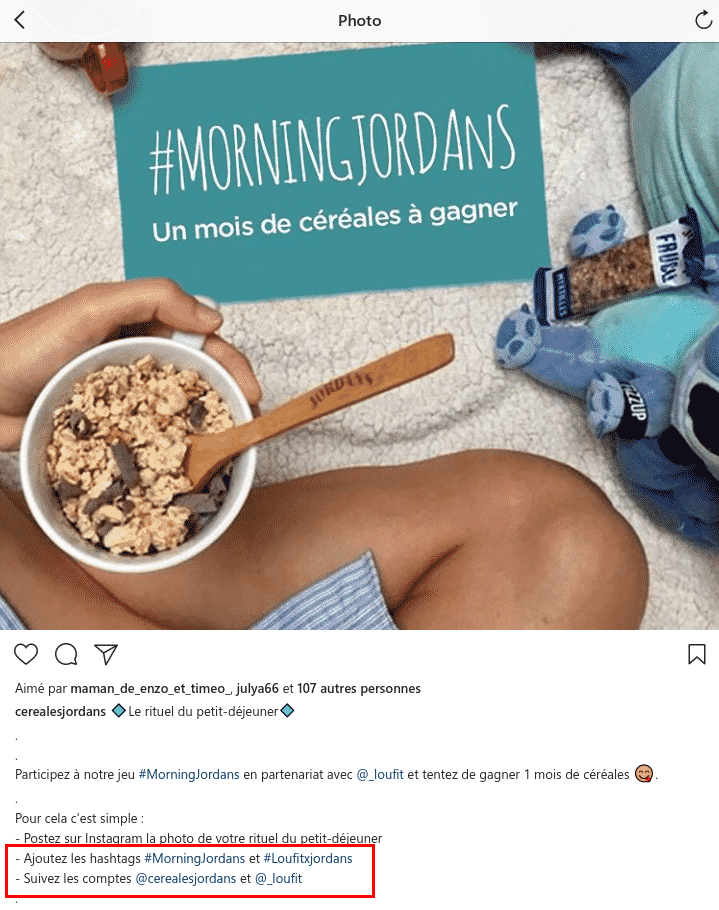
Task: Open @cerealesjordans mention in Suivez line
Action: tap(186, 879)
